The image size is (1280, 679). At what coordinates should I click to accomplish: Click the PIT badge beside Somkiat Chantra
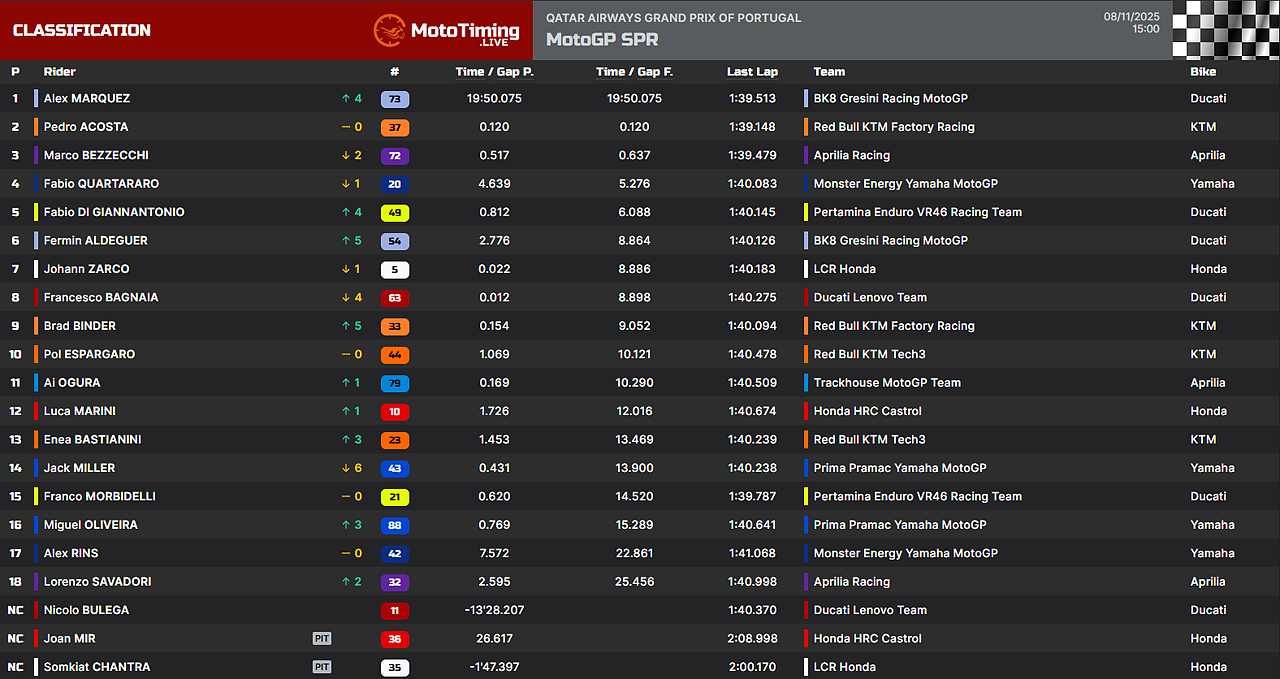click(322, 667)
